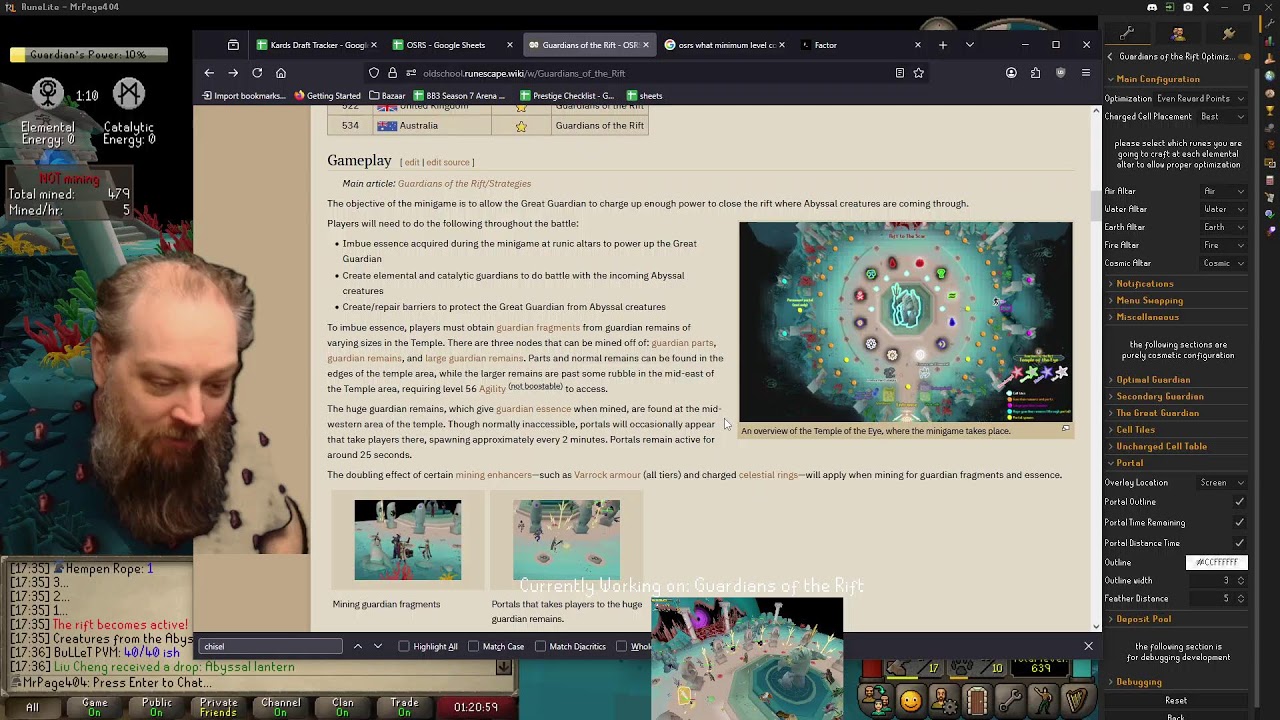Image resolution: width=1280 pixels, height=720 pixels.
Task: Switch to Kards Draft Tracker tab
Action: (x=318, y=45)
